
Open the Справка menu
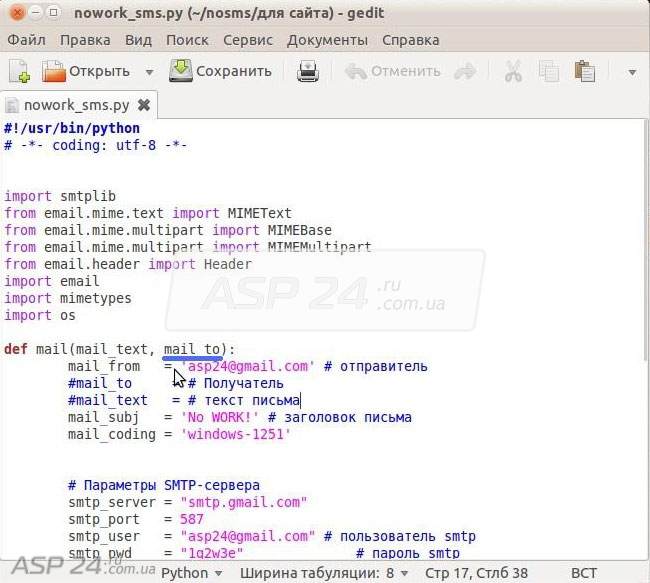410,40
